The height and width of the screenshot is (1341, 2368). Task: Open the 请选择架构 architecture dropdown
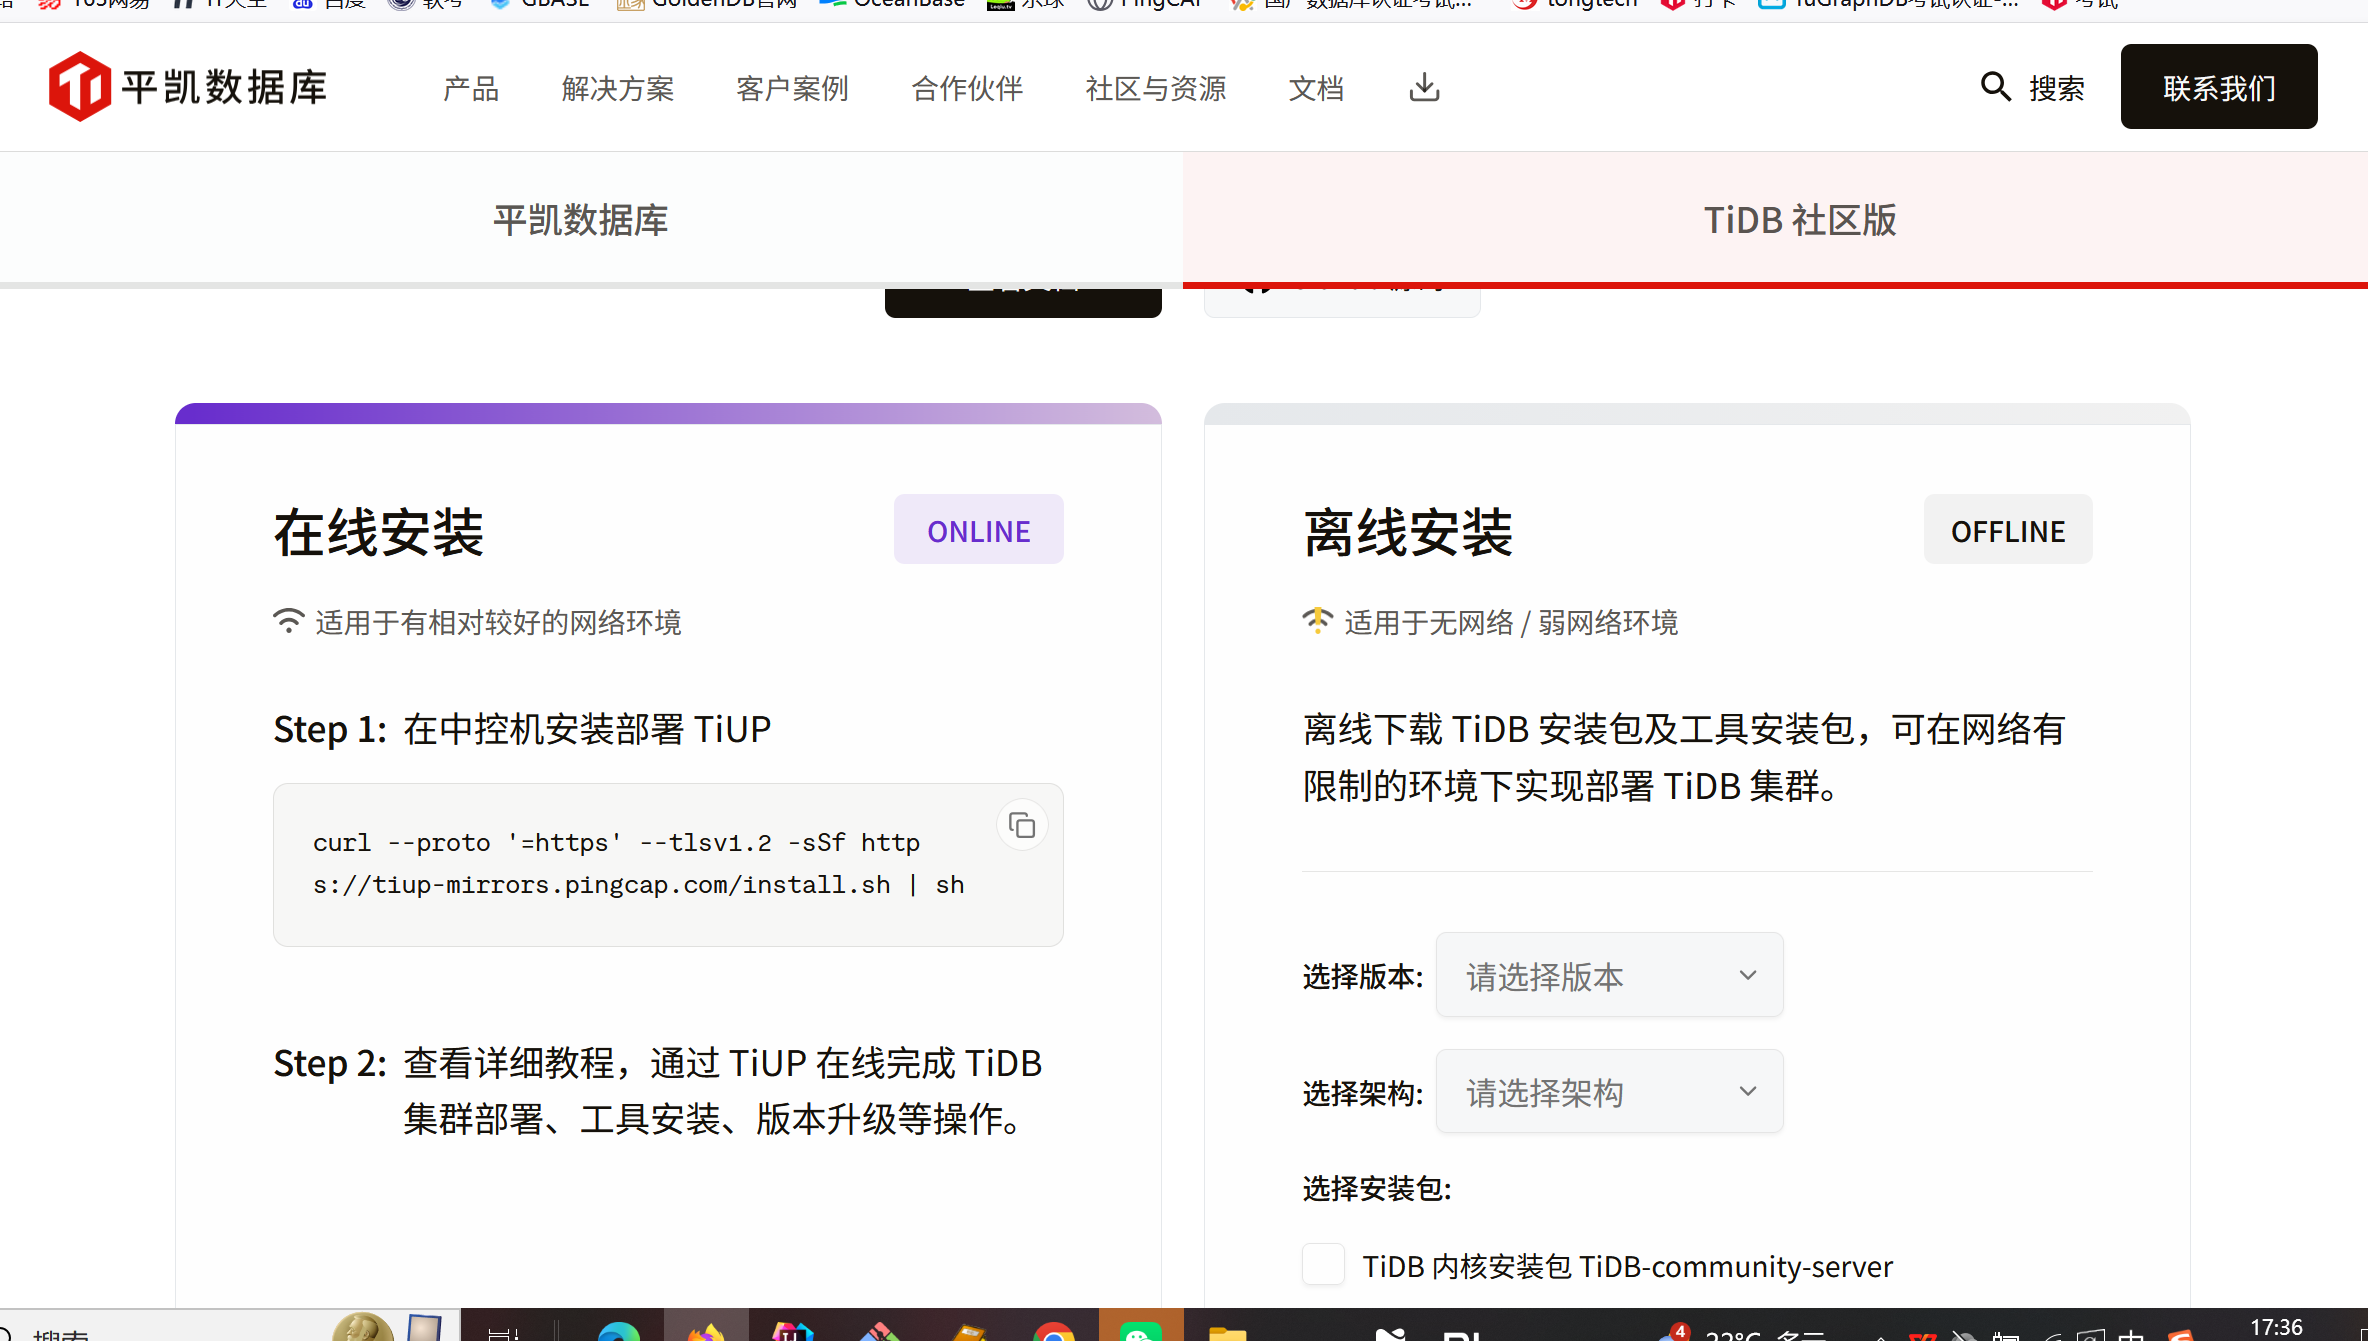[1609, 1091]
